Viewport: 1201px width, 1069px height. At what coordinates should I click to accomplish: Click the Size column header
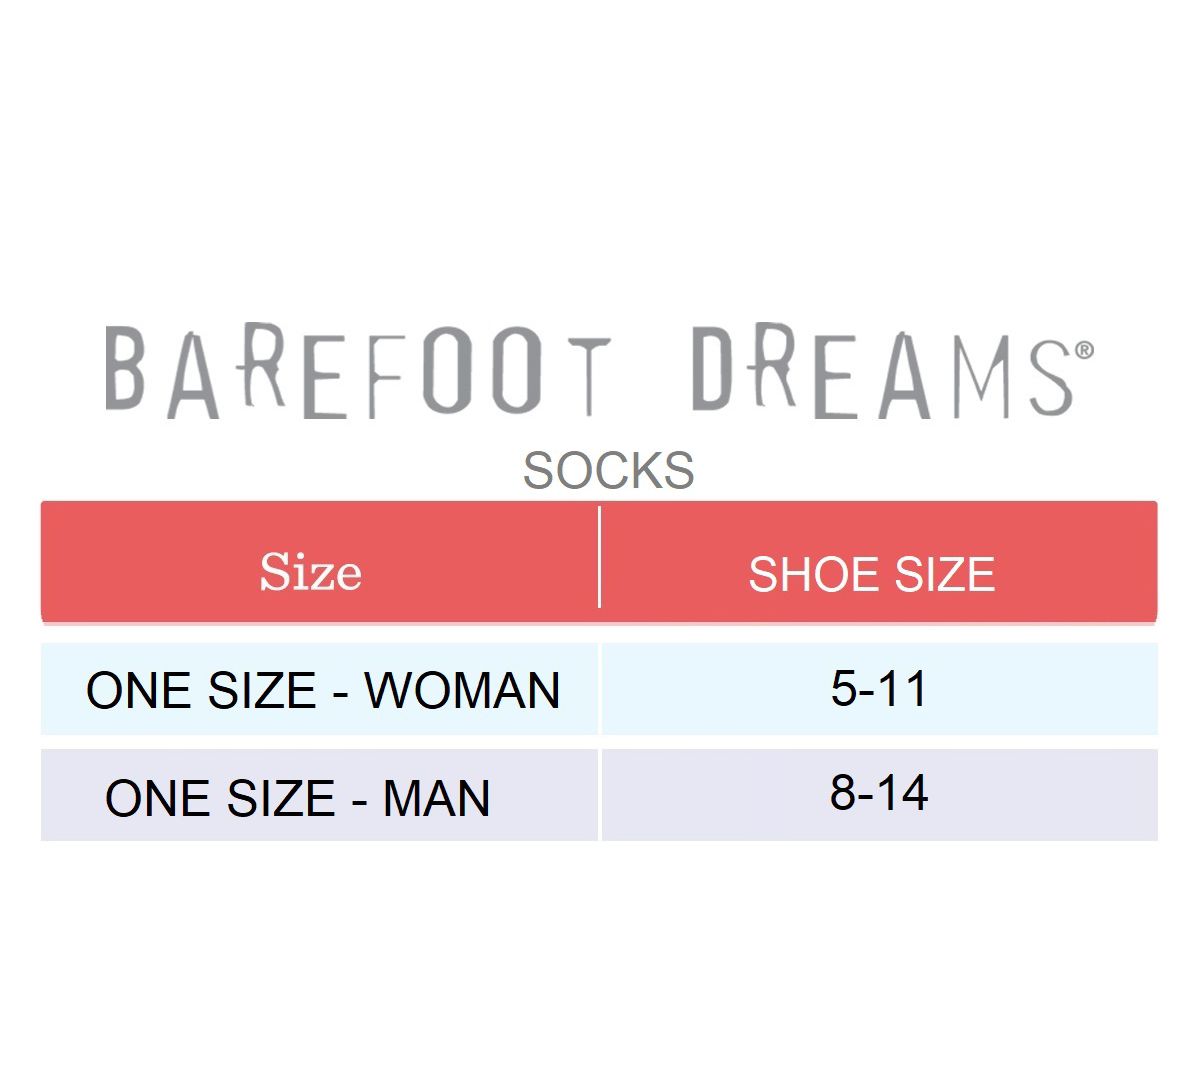point(310,572)
